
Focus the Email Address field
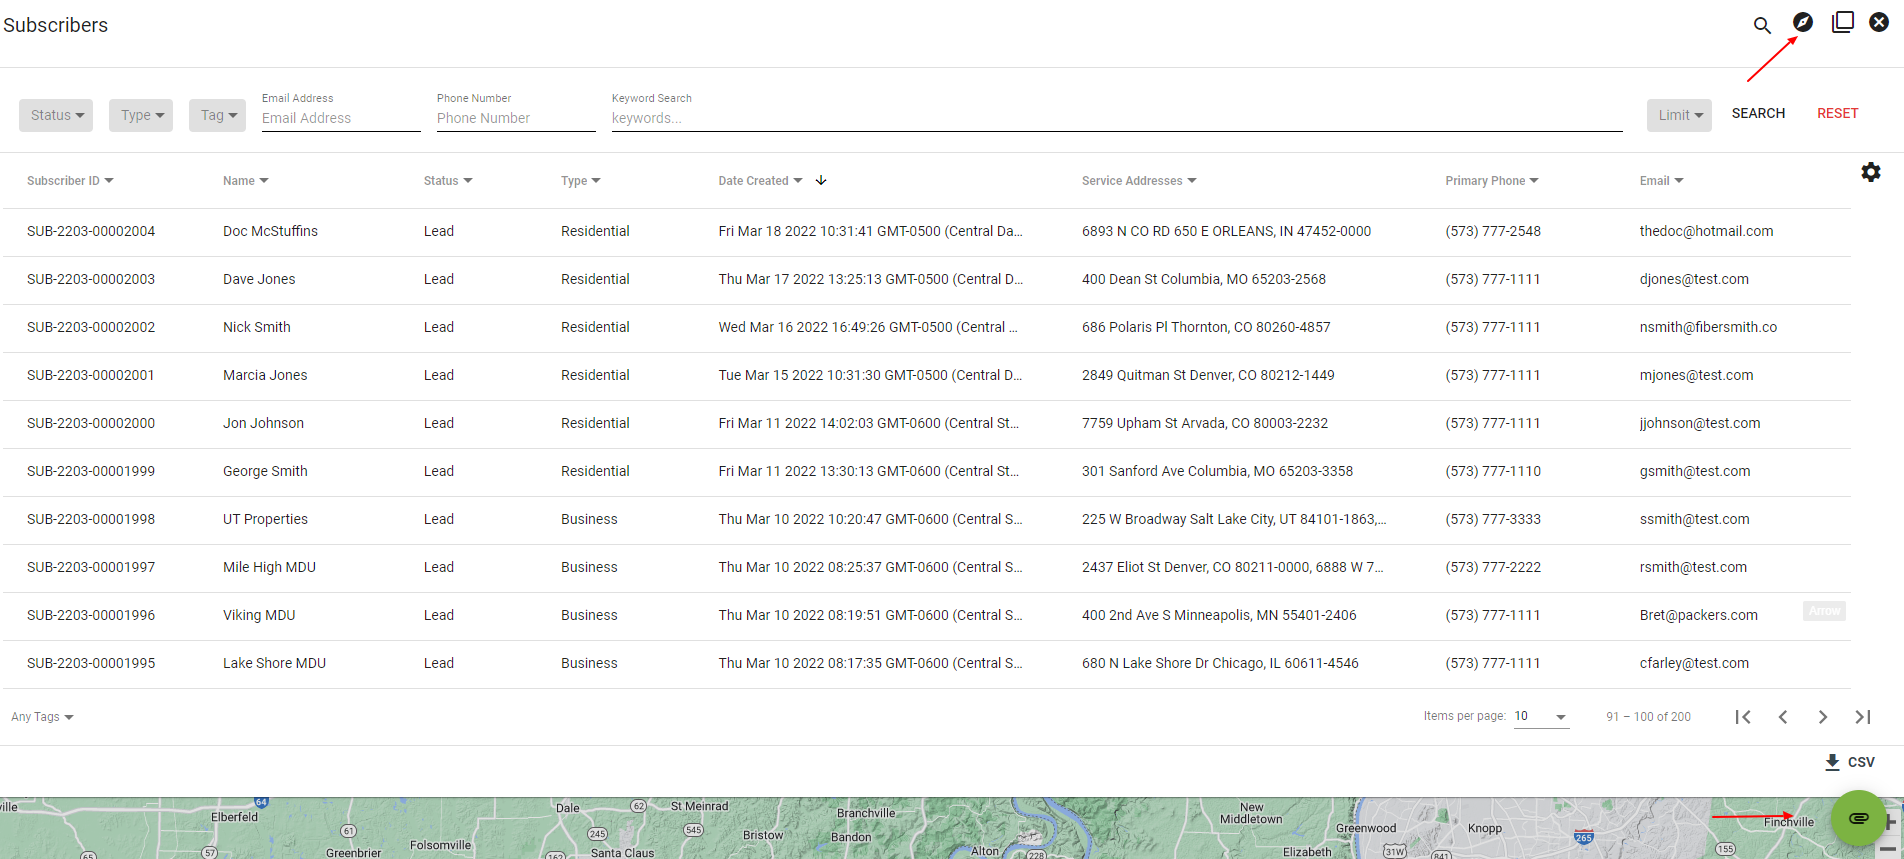341,118
